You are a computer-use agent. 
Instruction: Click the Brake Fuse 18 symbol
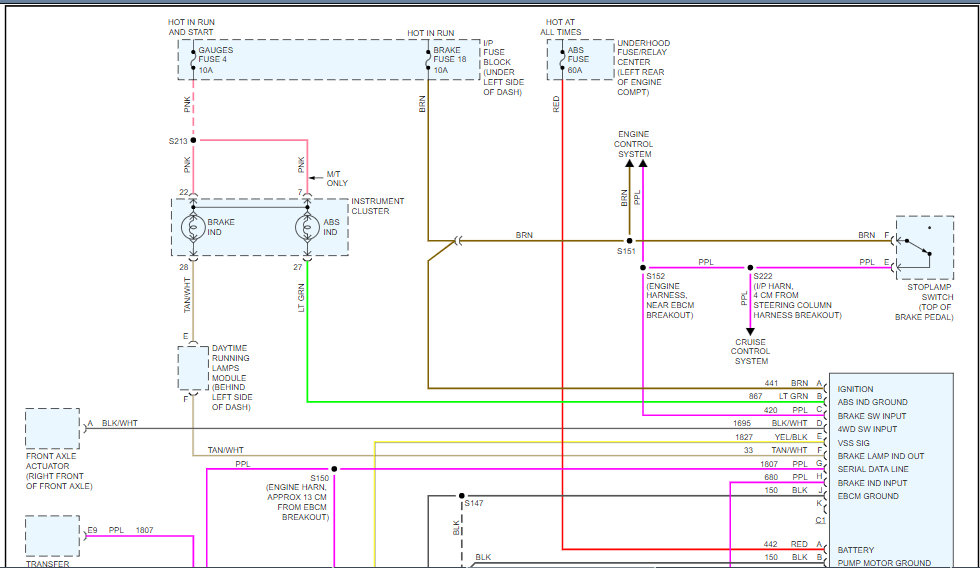pos(428,60)
